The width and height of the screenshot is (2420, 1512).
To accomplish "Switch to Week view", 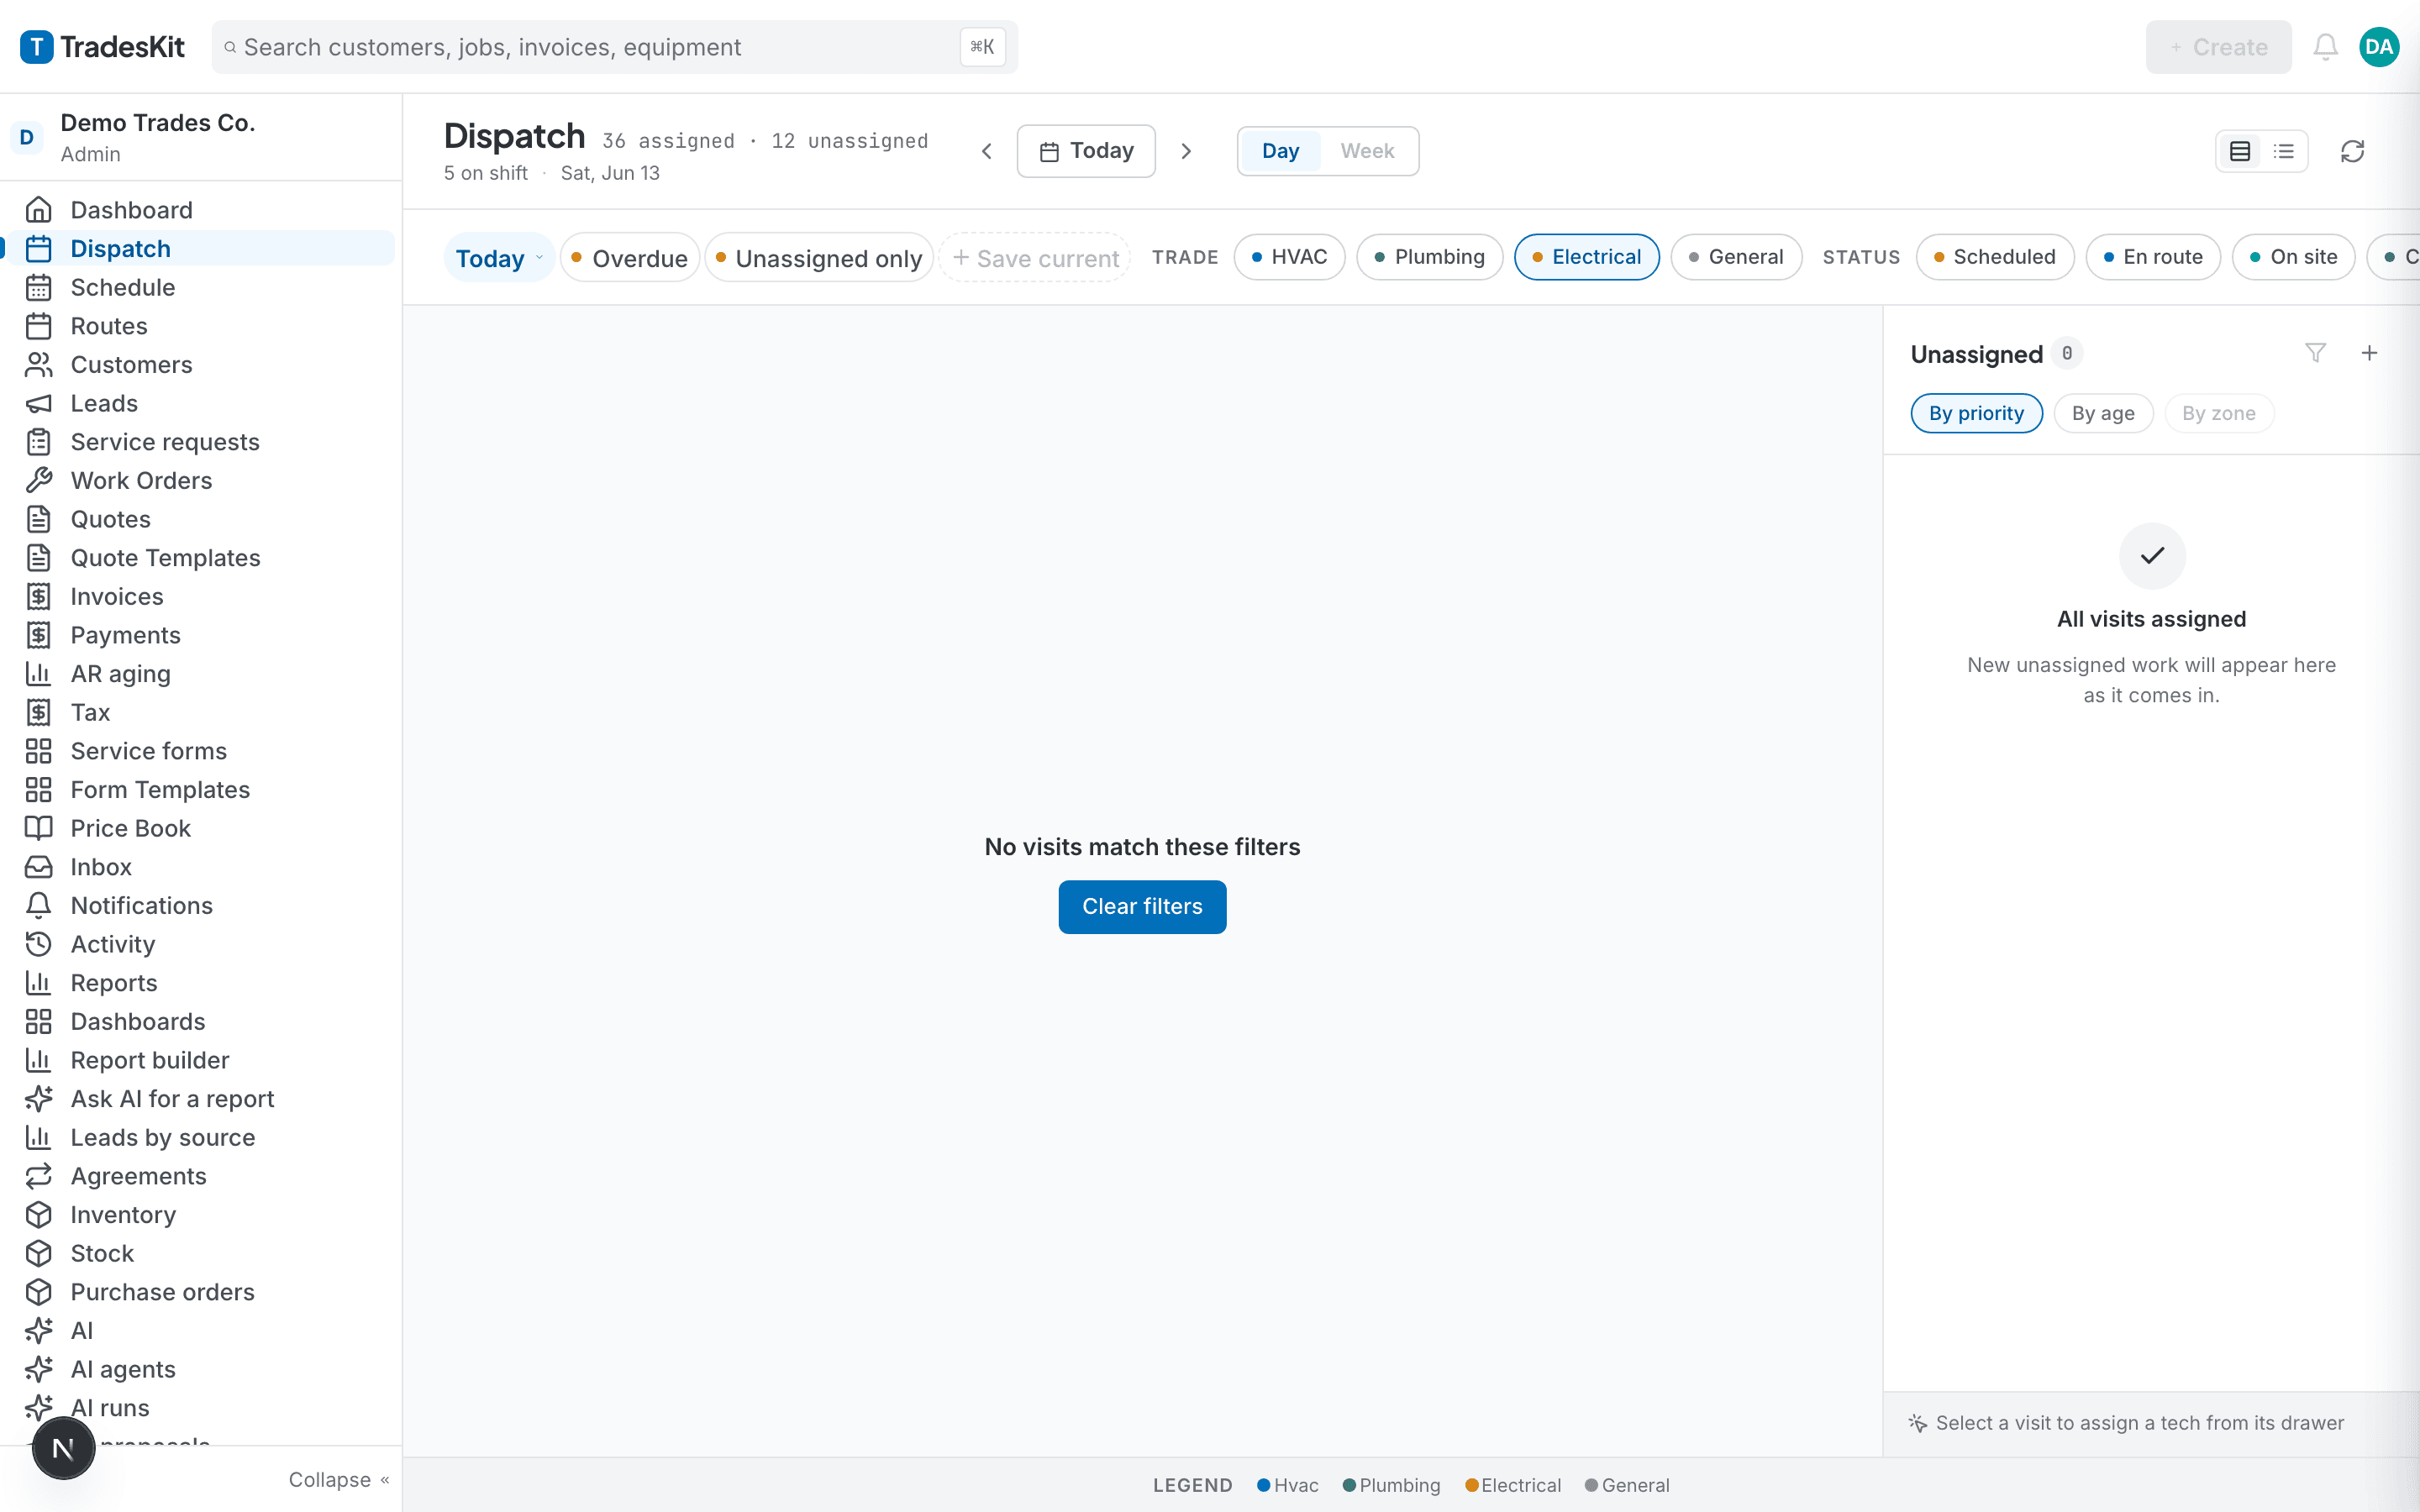I will pos(1367,151).
